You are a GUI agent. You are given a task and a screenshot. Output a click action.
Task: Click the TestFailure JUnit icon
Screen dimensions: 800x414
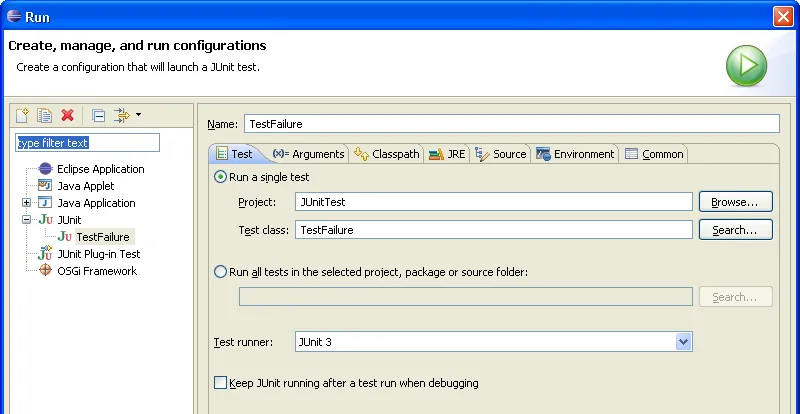click(x=64, y=236)
